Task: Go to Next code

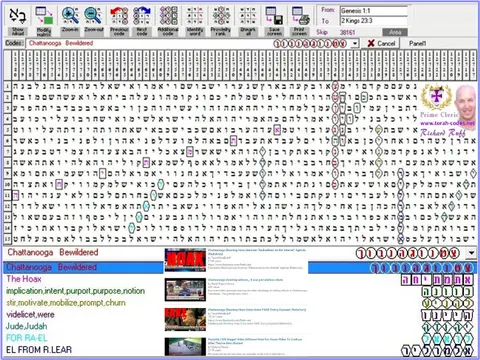Action: point(142,20)
